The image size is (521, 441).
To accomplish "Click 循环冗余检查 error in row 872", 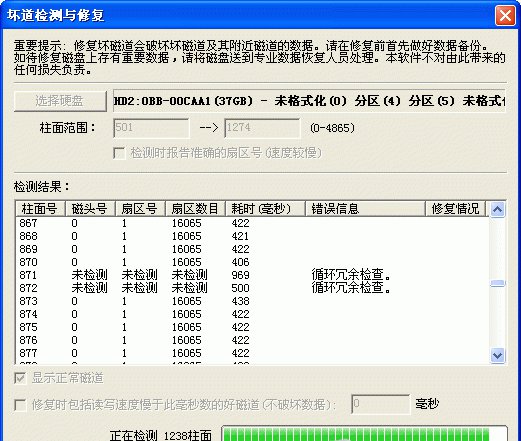I will pos(351,288).
